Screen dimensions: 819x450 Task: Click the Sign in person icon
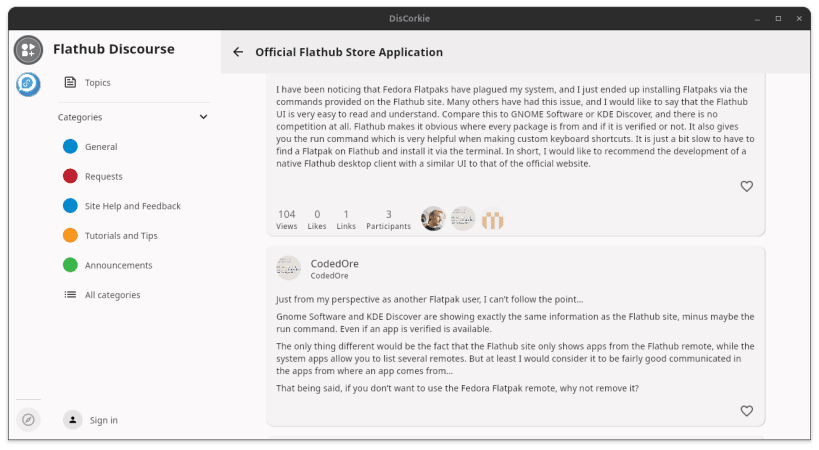pyautogui.click(x=73, y=420)
